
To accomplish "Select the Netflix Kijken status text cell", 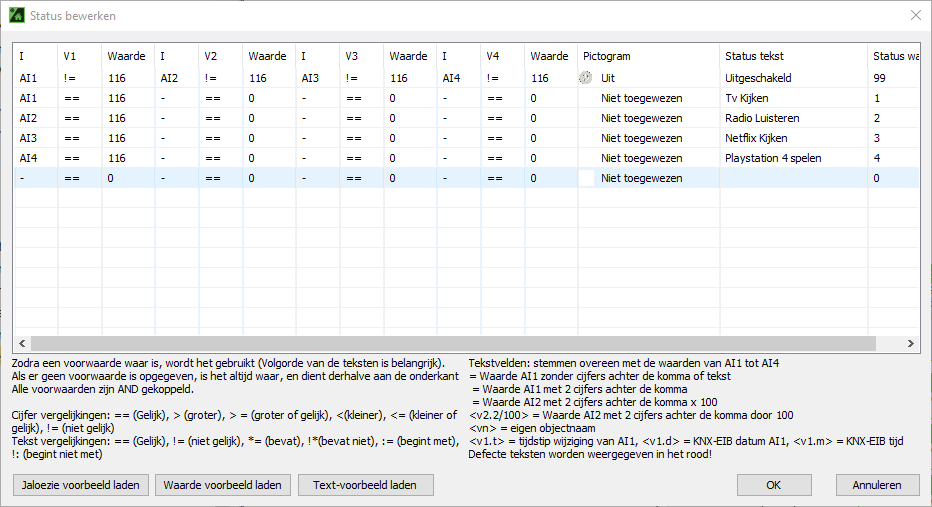I will pyautogui.click(x=794, y=138).
